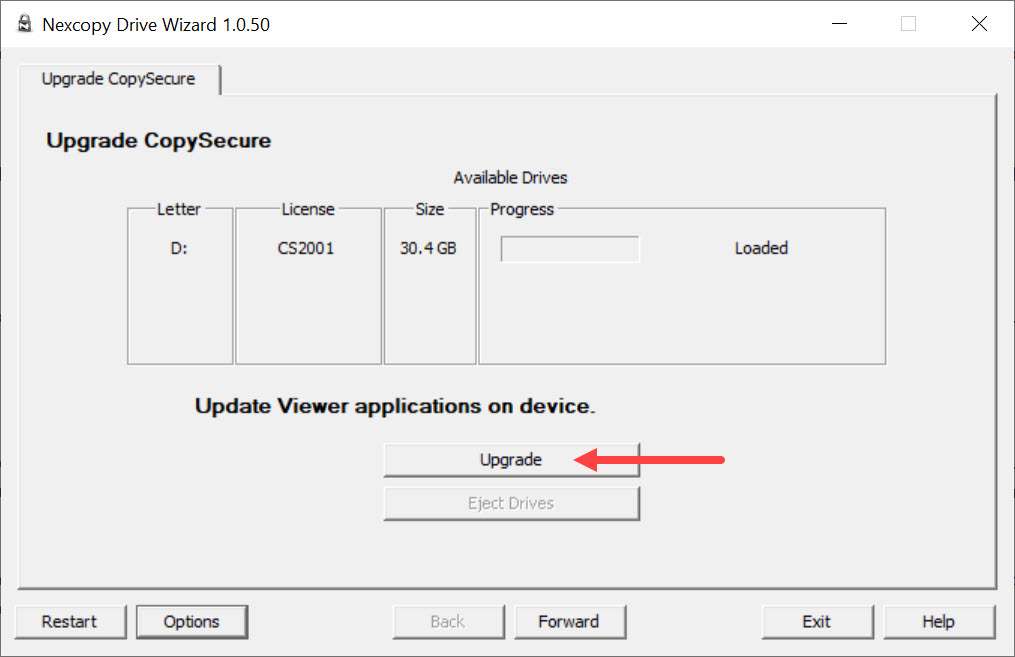Click the window title bar text
1015x657 pixels.
tap(156, 24)
